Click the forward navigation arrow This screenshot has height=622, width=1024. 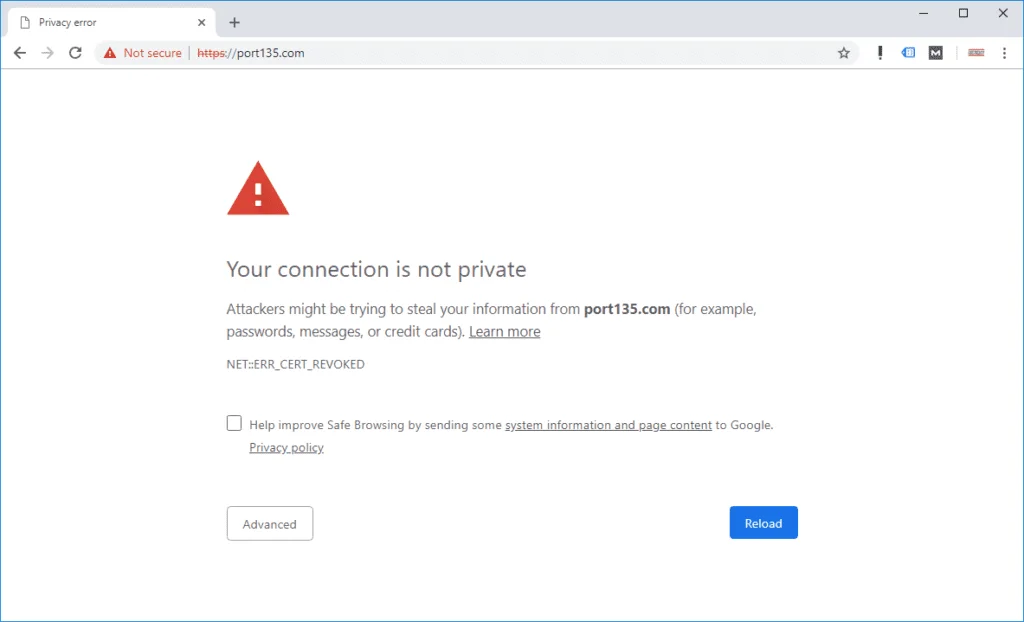[47, 53]
